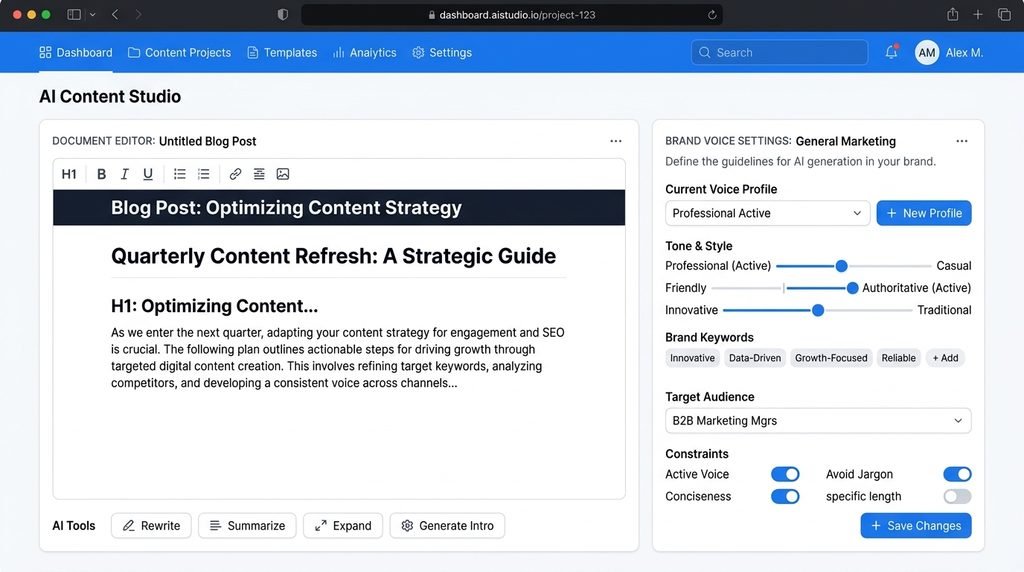This screenshot has height=572, width=1024.
Task: Click the Generate Intro button
Action: click(x=447, y=526)
